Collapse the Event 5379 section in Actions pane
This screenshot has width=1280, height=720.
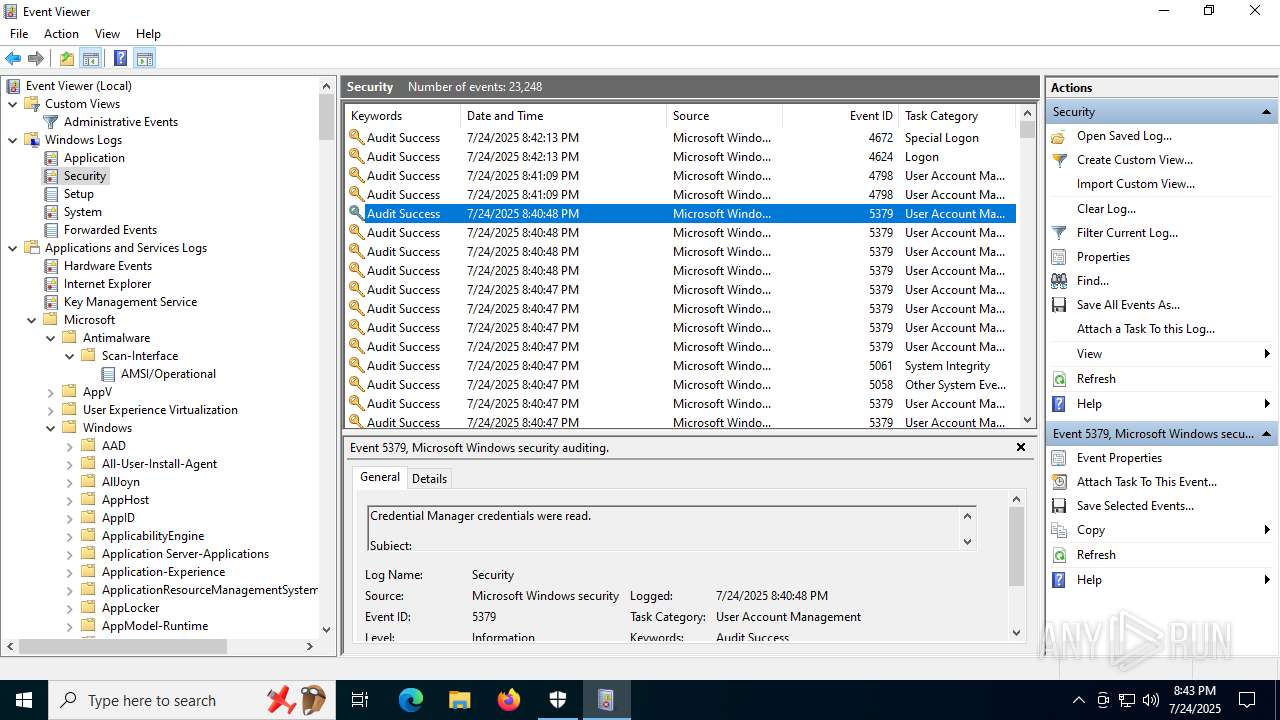(x=1266, y=434)
